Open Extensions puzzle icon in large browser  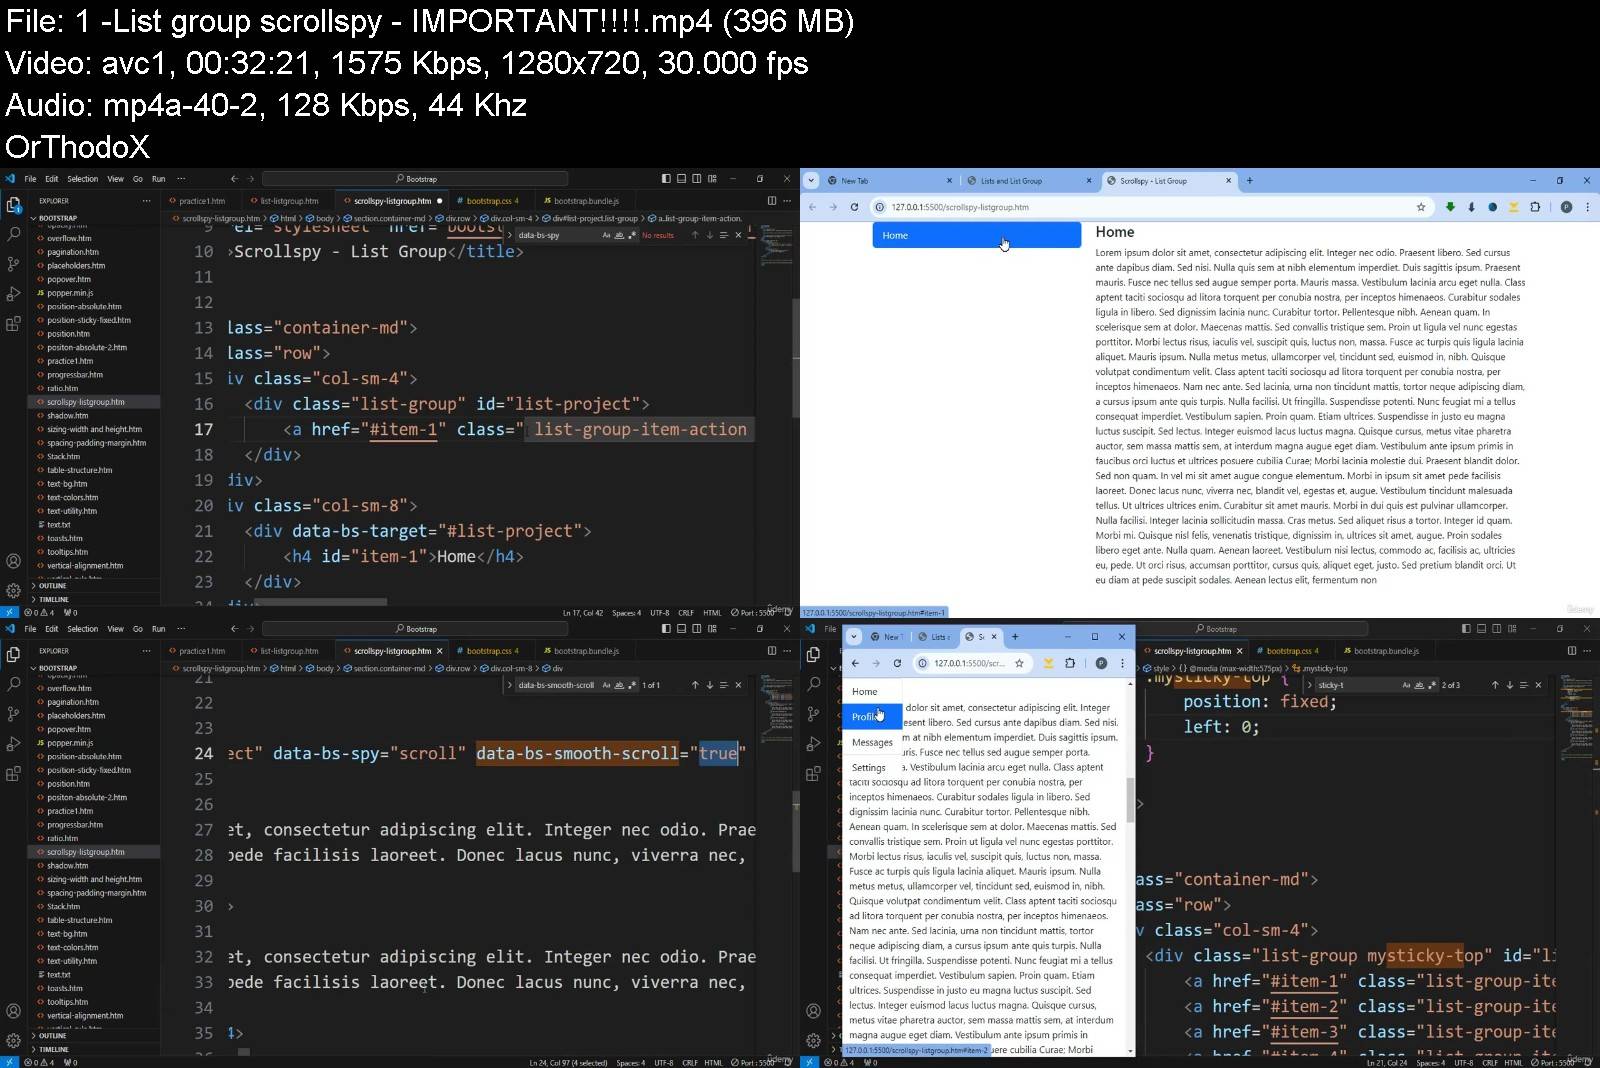pyautogui.click(x=1535, y=207)
